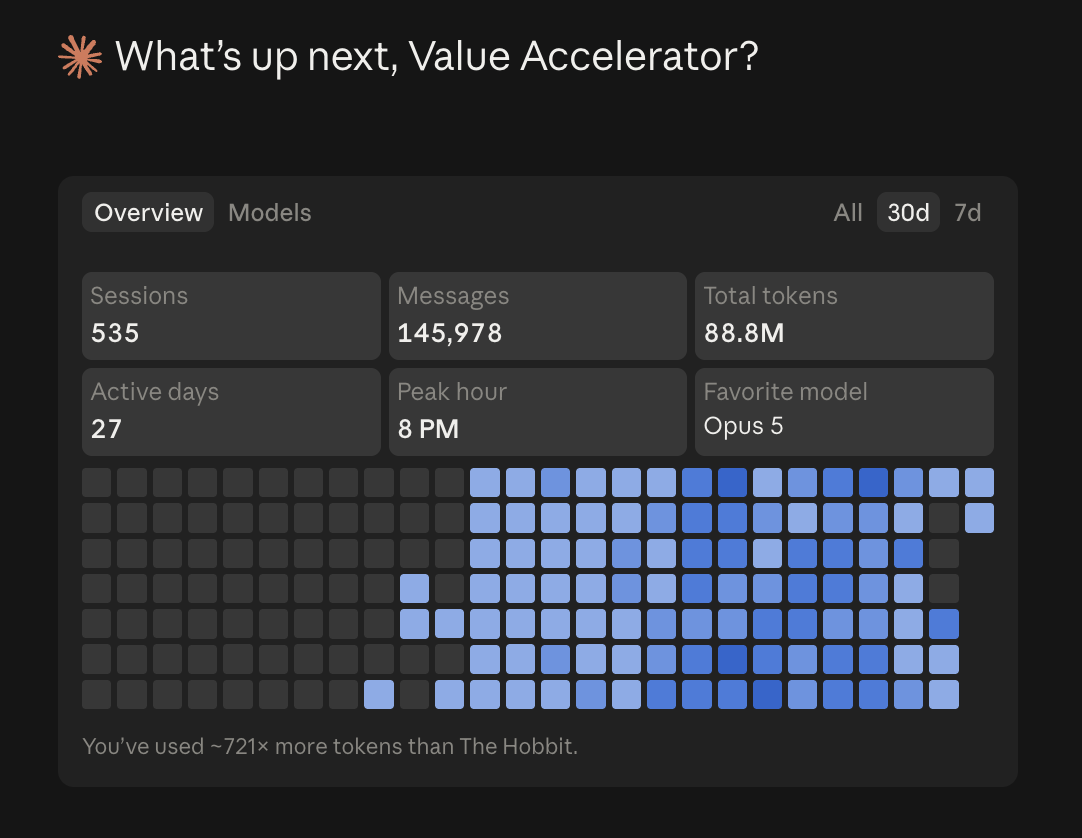Screen dimensions: 1082x838
Task: Switch to the 7d time range
Action: [967, 212]
